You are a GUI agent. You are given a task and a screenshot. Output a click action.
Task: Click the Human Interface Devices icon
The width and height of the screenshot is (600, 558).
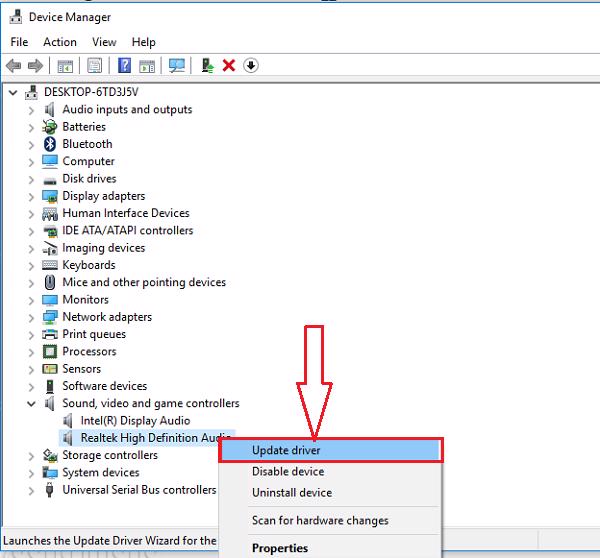(50, 213)
